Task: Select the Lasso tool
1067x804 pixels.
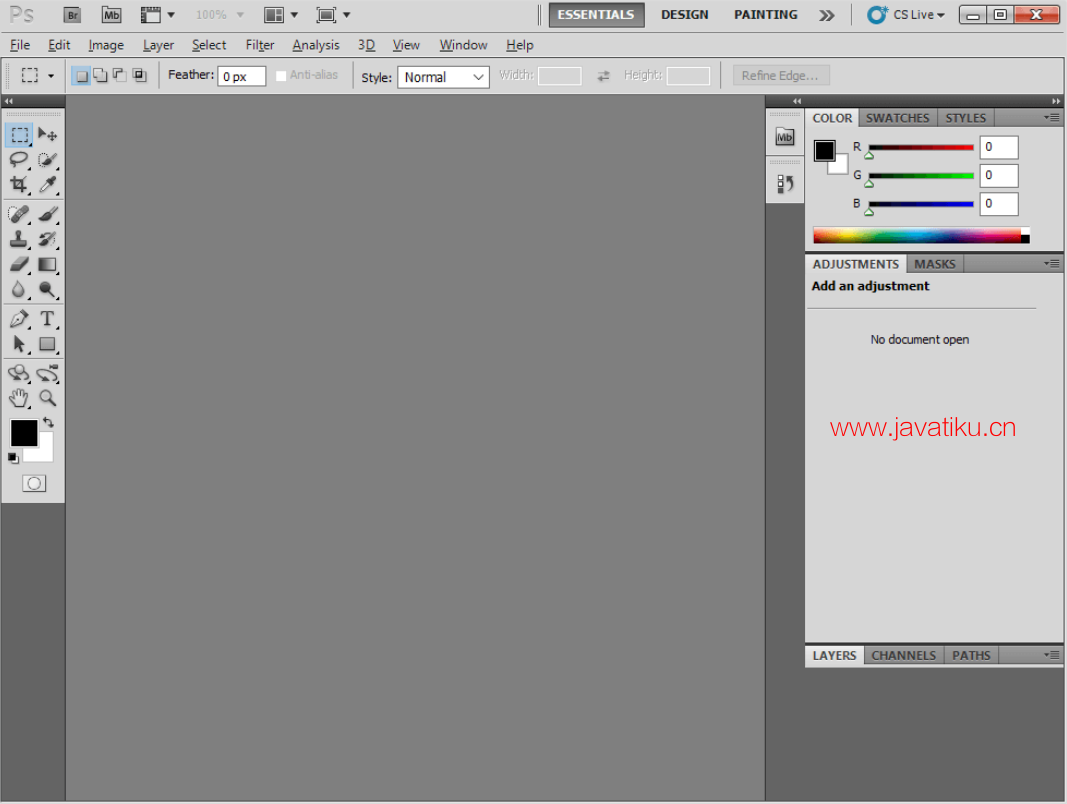Action: pyautogui.click(x=19, y=160)
